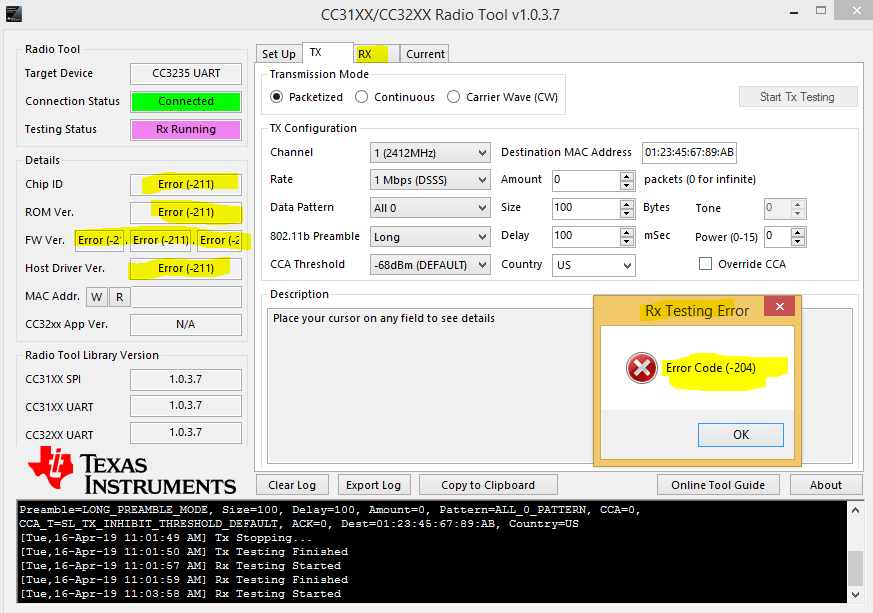Click the red error icon in the dialog

click(641, 368)
